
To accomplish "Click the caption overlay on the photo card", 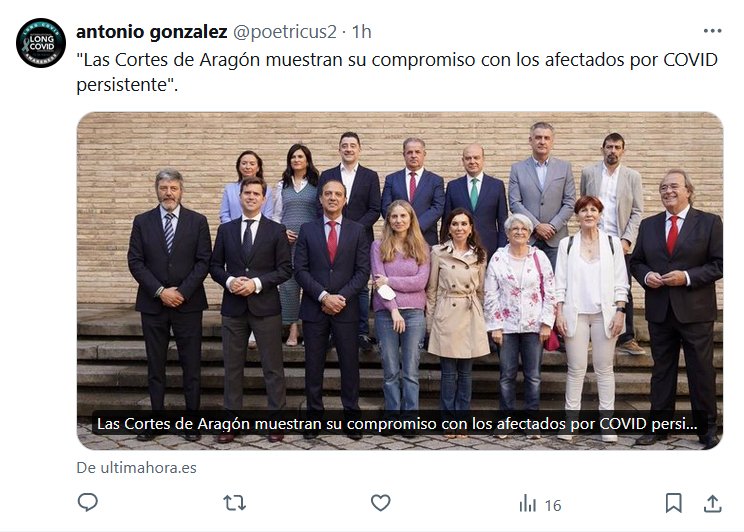I will click(397, 424).
